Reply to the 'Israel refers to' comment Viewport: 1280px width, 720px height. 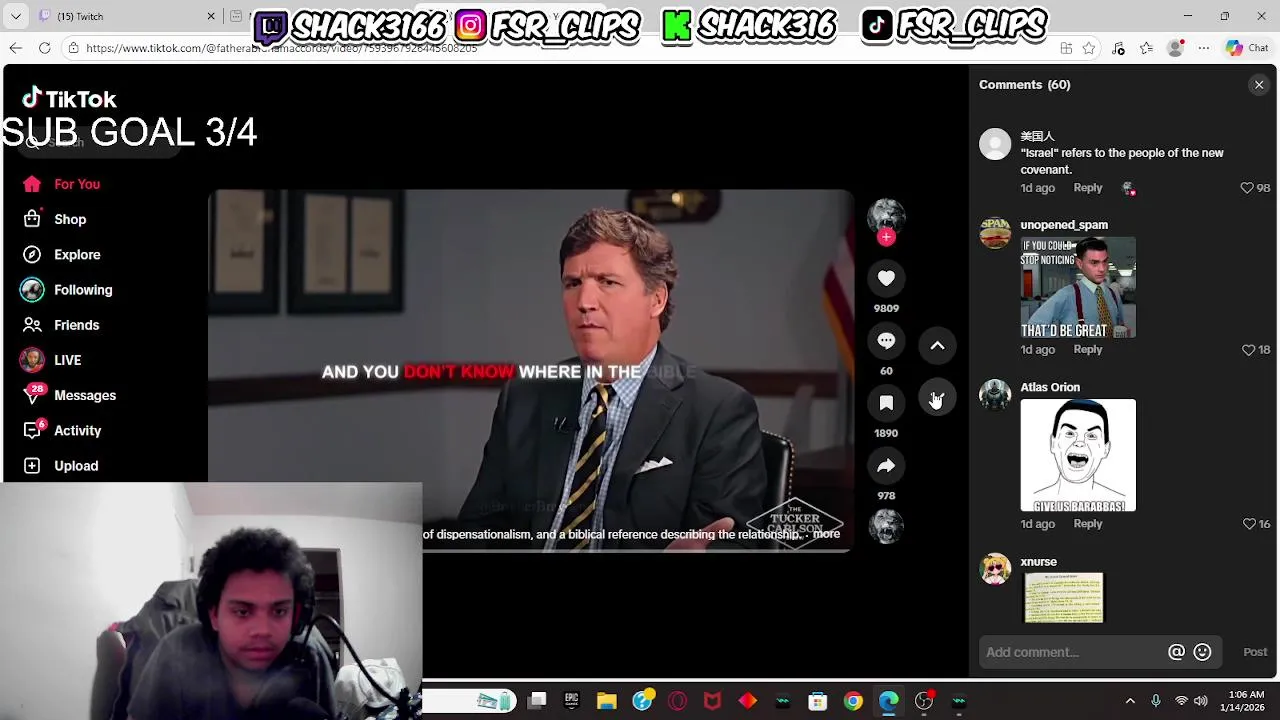coord(1088,188)
